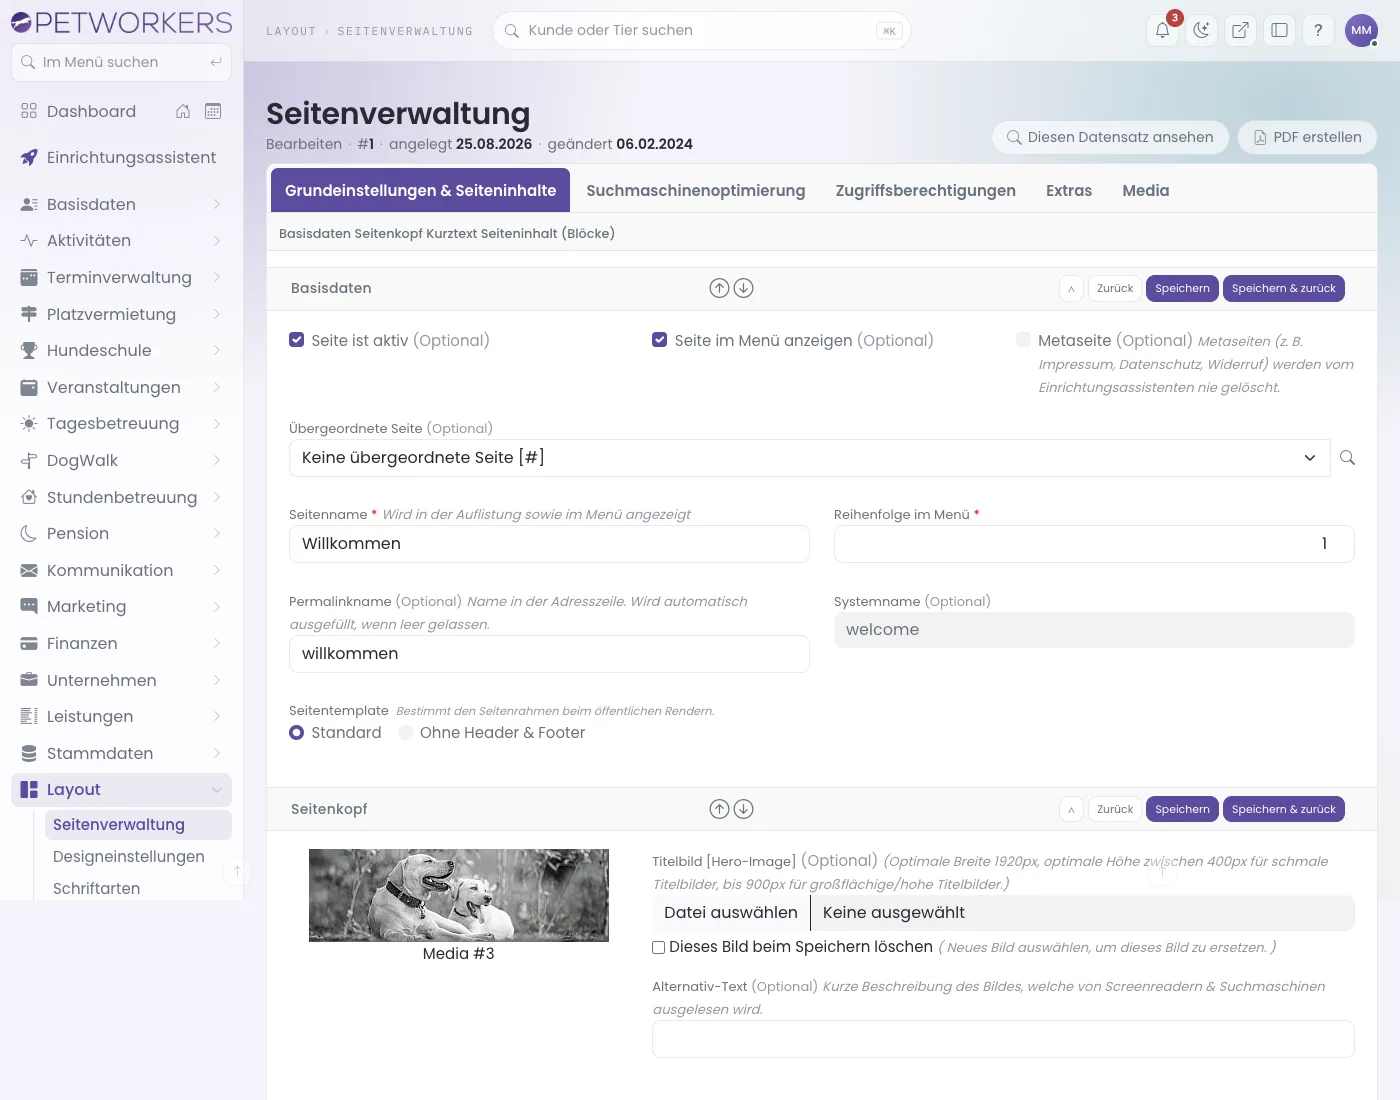This screenshot has height=1100, width=1400.
Task: Click the Seitenname input field
Action: coord(549,544)
